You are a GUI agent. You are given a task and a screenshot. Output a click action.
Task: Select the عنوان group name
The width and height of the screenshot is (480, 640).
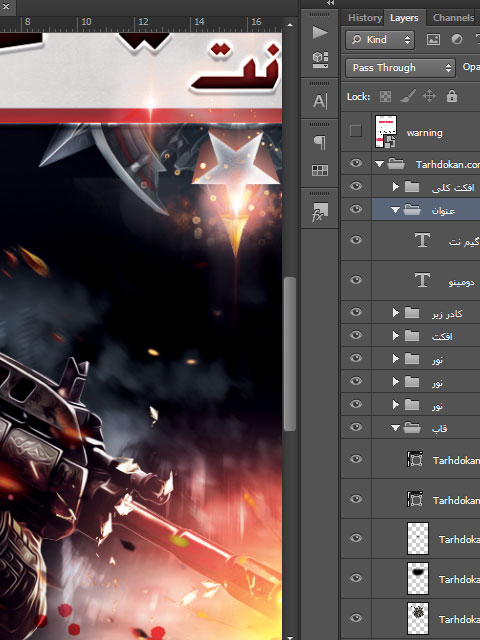point(443,211)
